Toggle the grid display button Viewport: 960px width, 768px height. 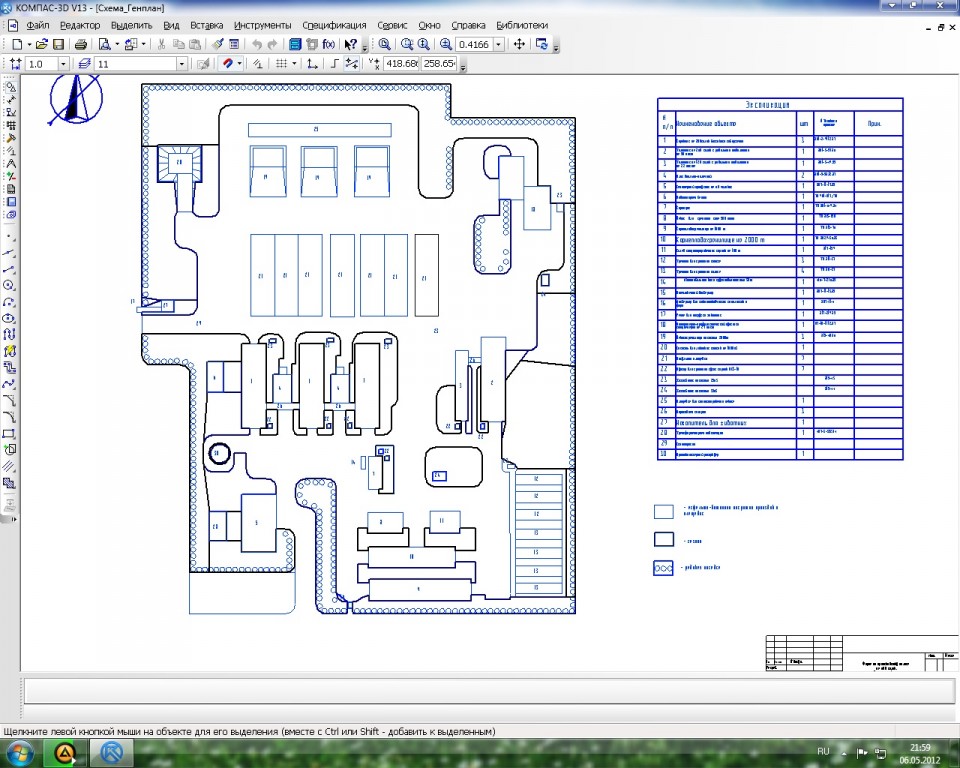point(281,64)
